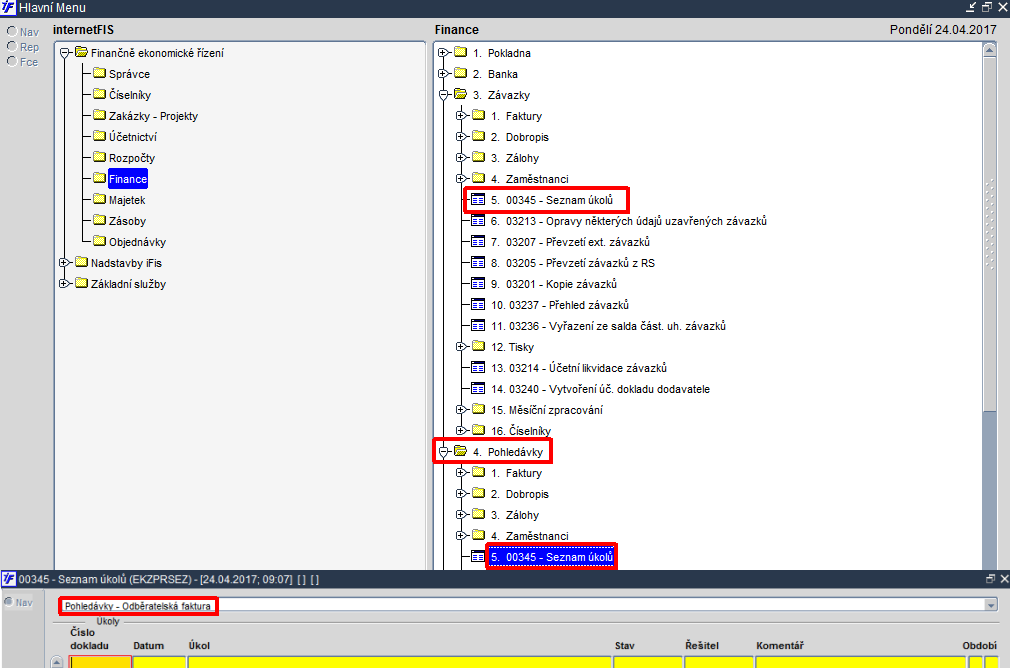The height and width of the screenshot is (668, 1010).
Task: Click the Řešitel column header
Action: coord(701,645)
